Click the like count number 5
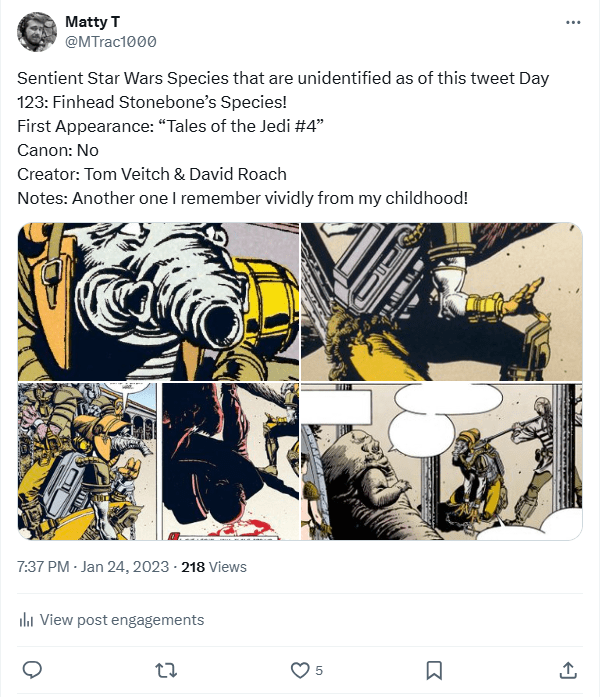The height and width of the screenshot is (697, 602). pyautogui.click(x=319, y=669)
